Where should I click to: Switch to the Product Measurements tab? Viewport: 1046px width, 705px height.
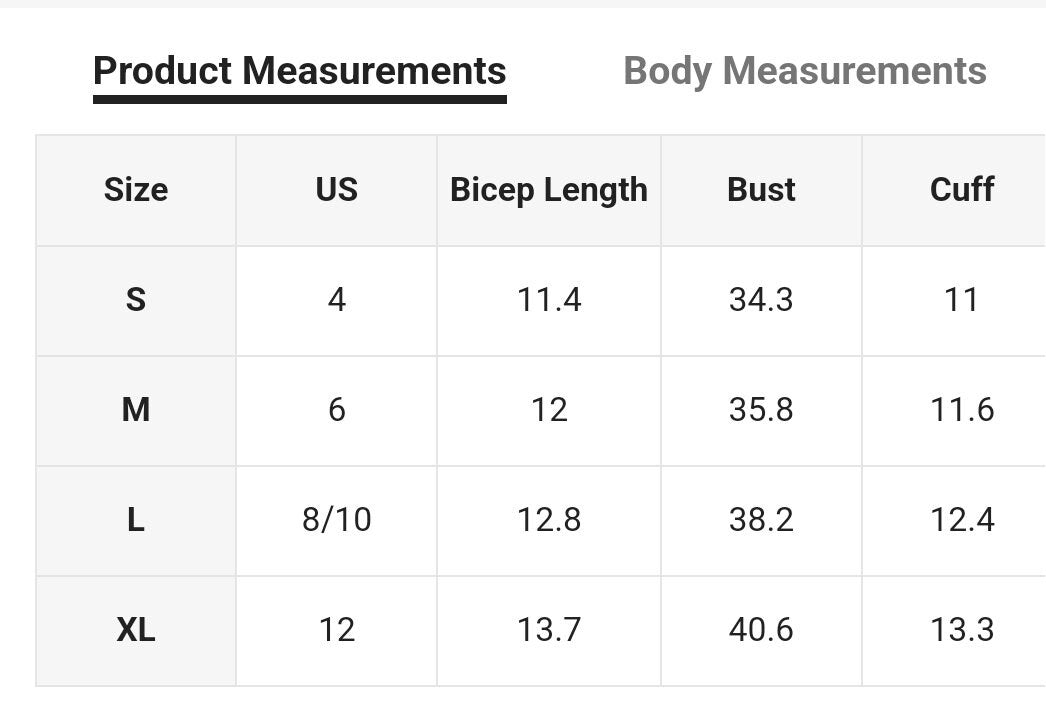(299, 72)
